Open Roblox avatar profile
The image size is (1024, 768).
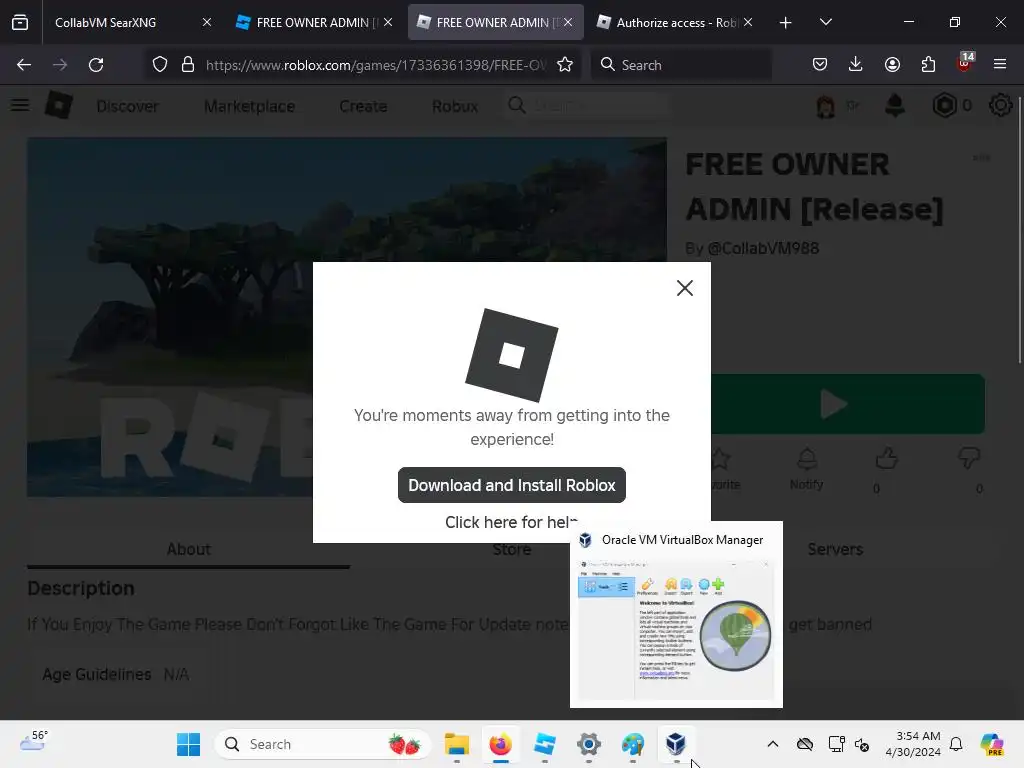click(x=825, y=106)
